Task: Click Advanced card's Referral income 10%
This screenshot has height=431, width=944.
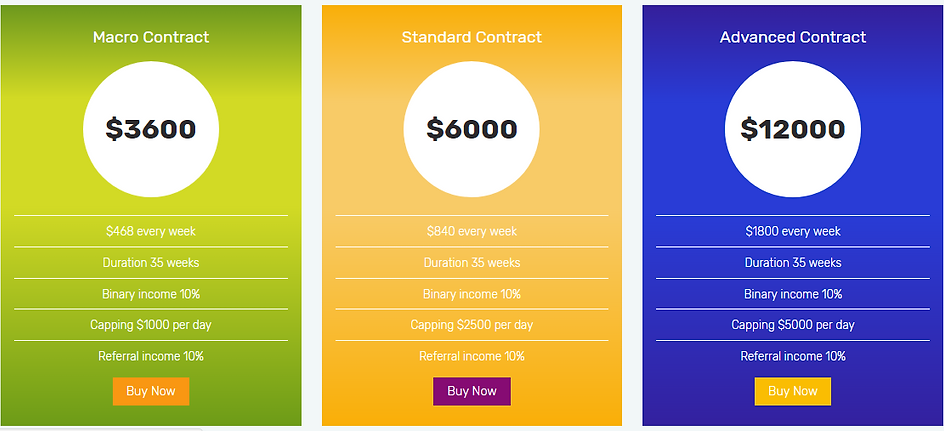Action: pyautogui.click(x=793, y=356)
